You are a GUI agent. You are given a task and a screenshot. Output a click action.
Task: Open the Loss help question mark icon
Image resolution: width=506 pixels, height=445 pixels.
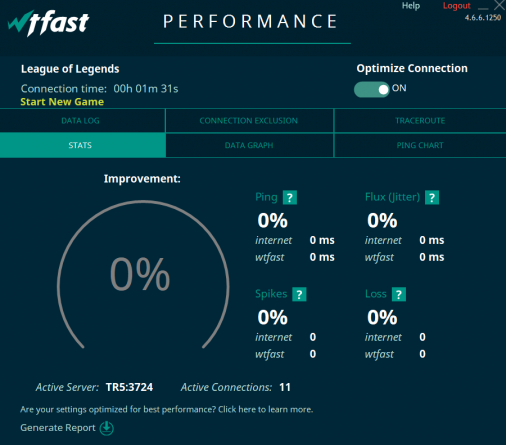pyautogui.click(x=399, y=294)
